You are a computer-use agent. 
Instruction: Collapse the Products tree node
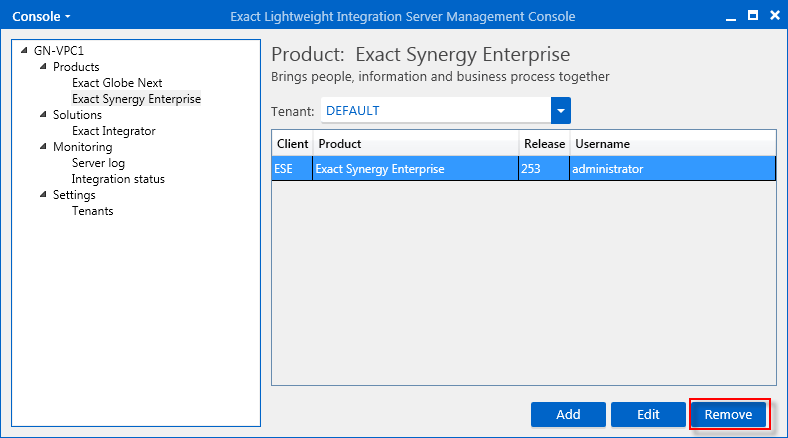[43, 66]
